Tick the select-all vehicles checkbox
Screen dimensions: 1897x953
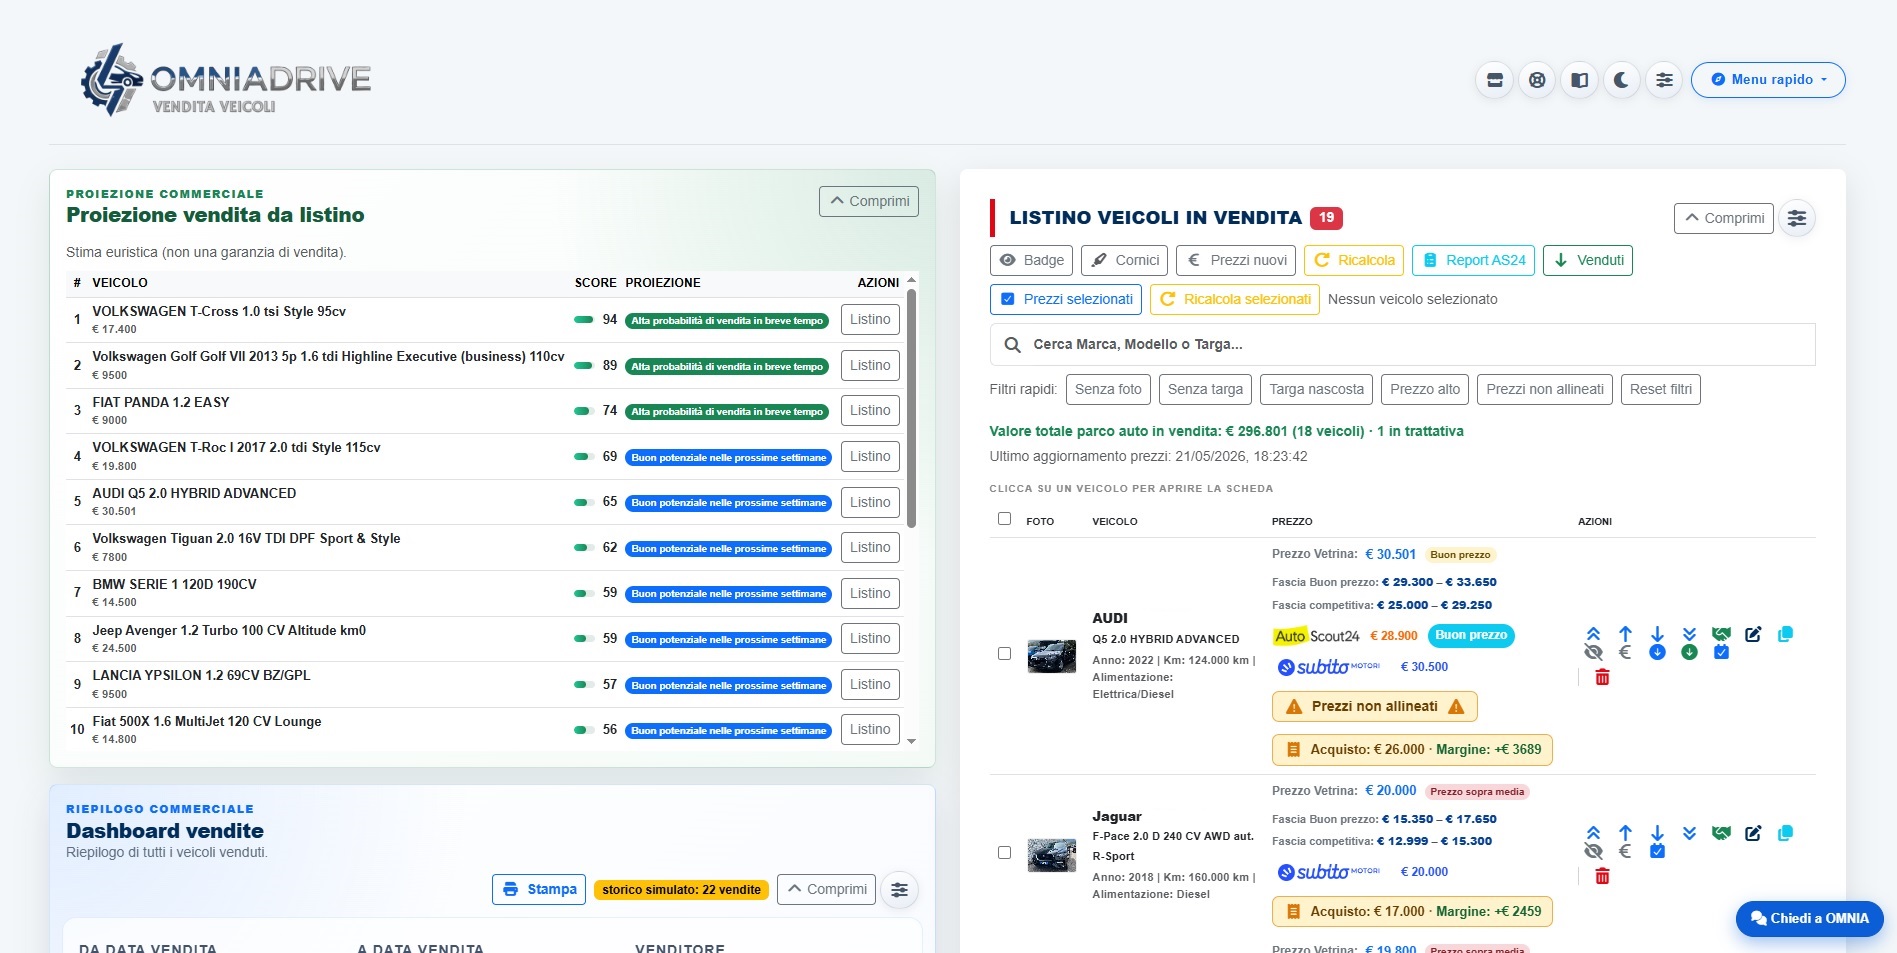pyautogui.click(x=1004, y=519)
